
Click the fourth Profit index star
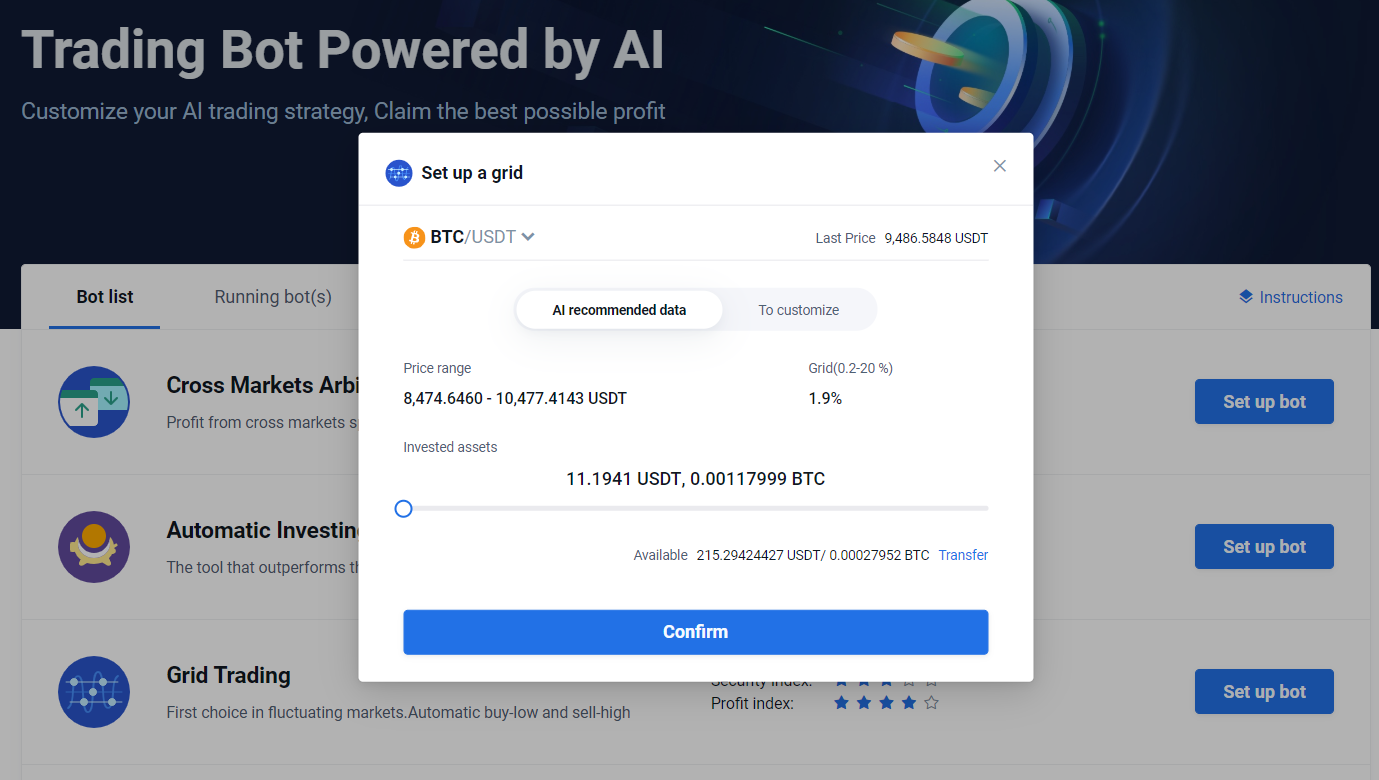909,703
